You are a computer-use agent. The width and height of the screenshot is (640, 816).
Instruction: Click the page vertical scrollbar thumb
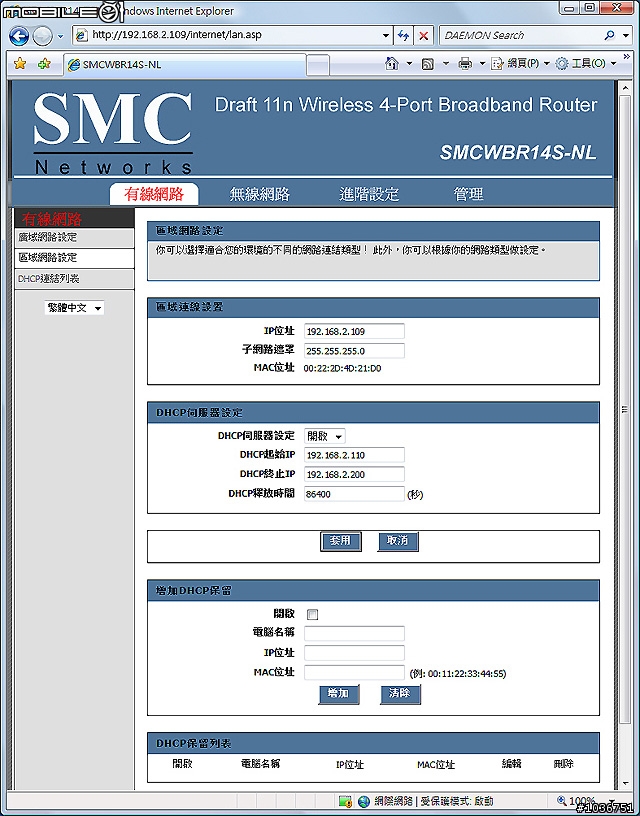pos(625,410)
